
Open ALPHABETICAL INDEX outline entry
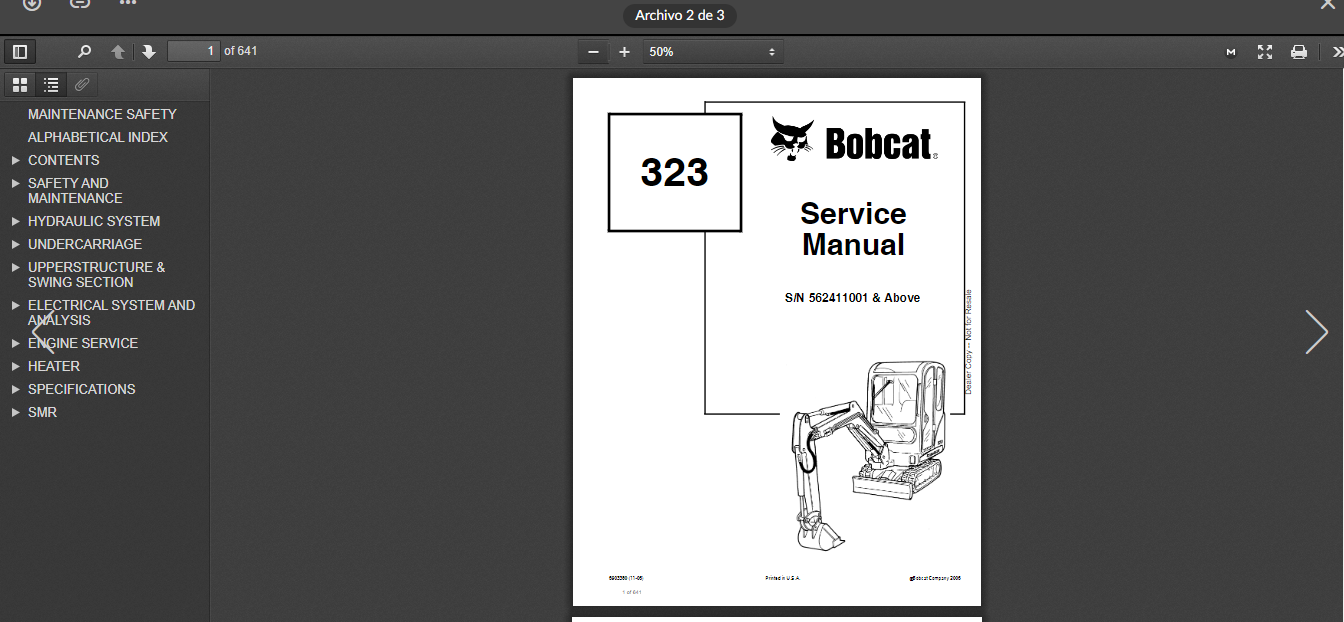pos(98,137)
